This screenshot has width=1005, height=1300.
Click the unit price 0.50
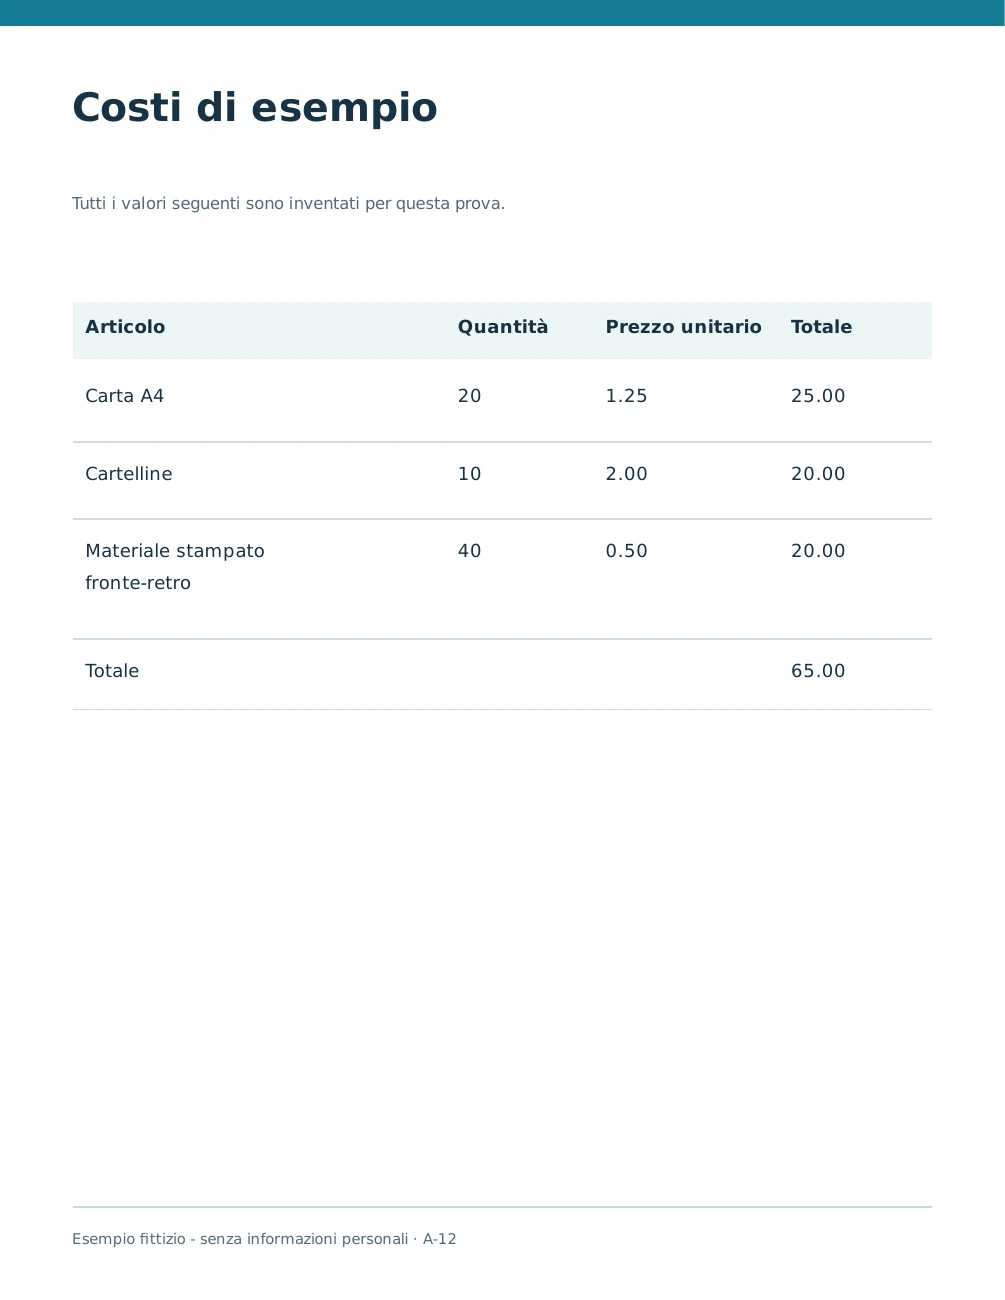pyautogui.click(x=626, y=551)
